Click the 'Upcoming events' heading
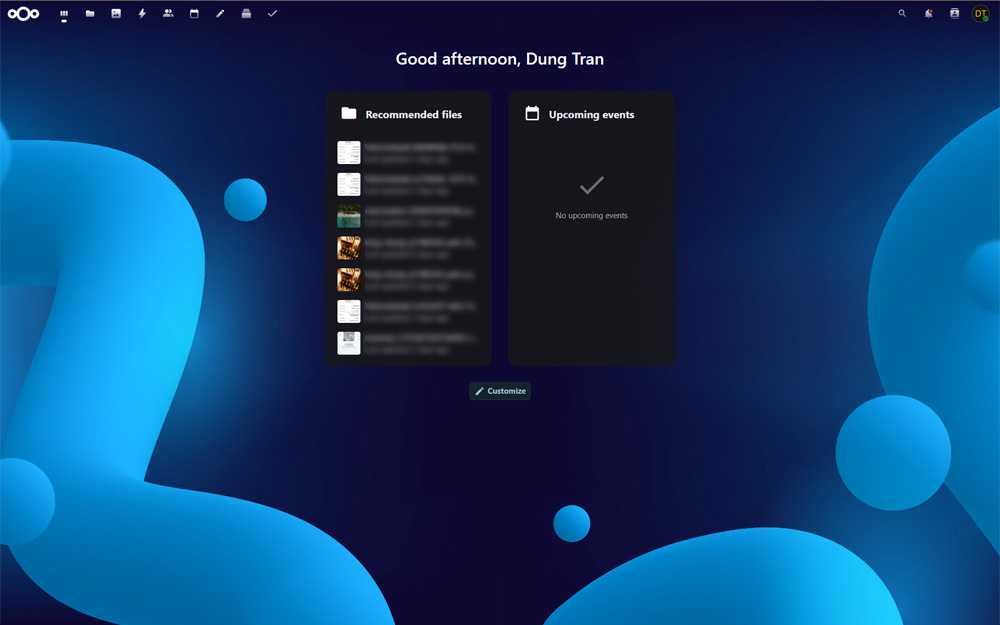Screen dimensions: 1000x625 click(591, 115)
